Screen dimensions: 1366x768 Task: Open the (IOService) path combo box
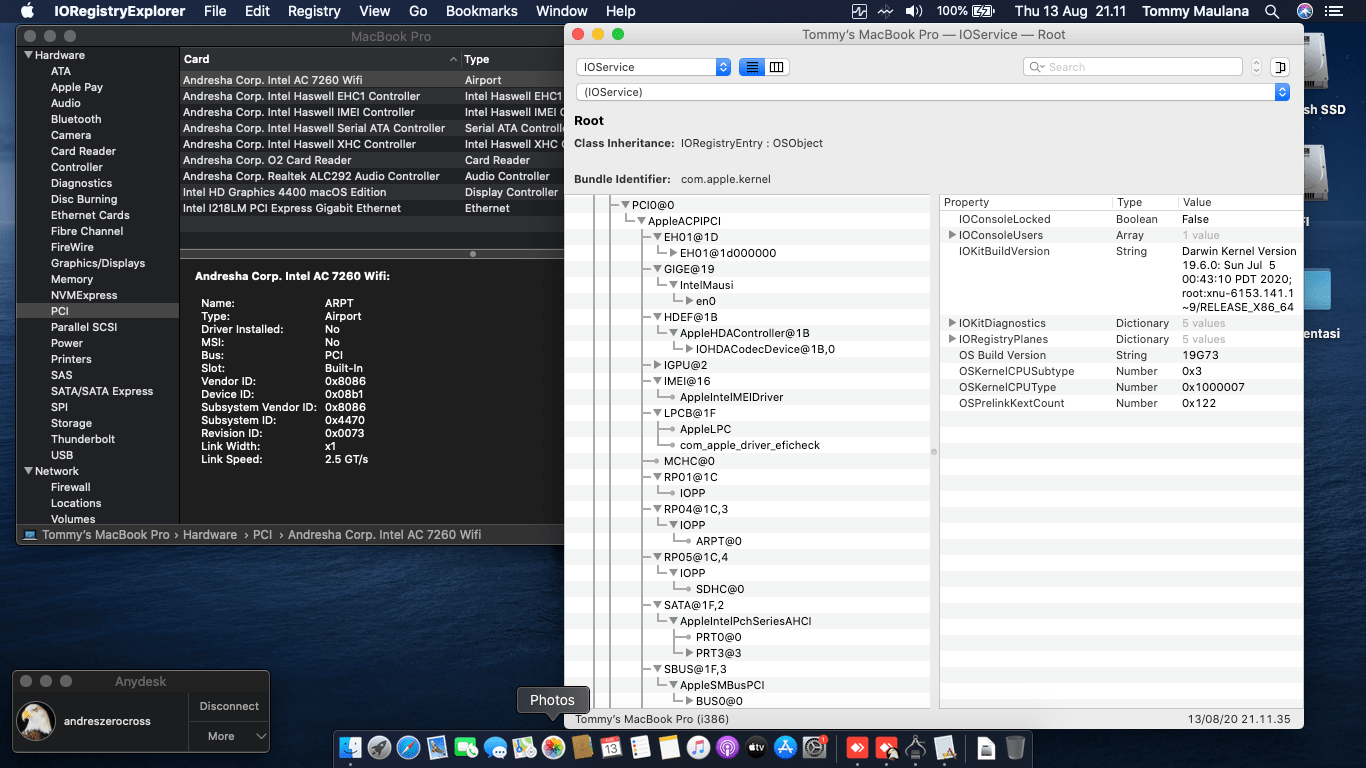[x=932, y=92]
